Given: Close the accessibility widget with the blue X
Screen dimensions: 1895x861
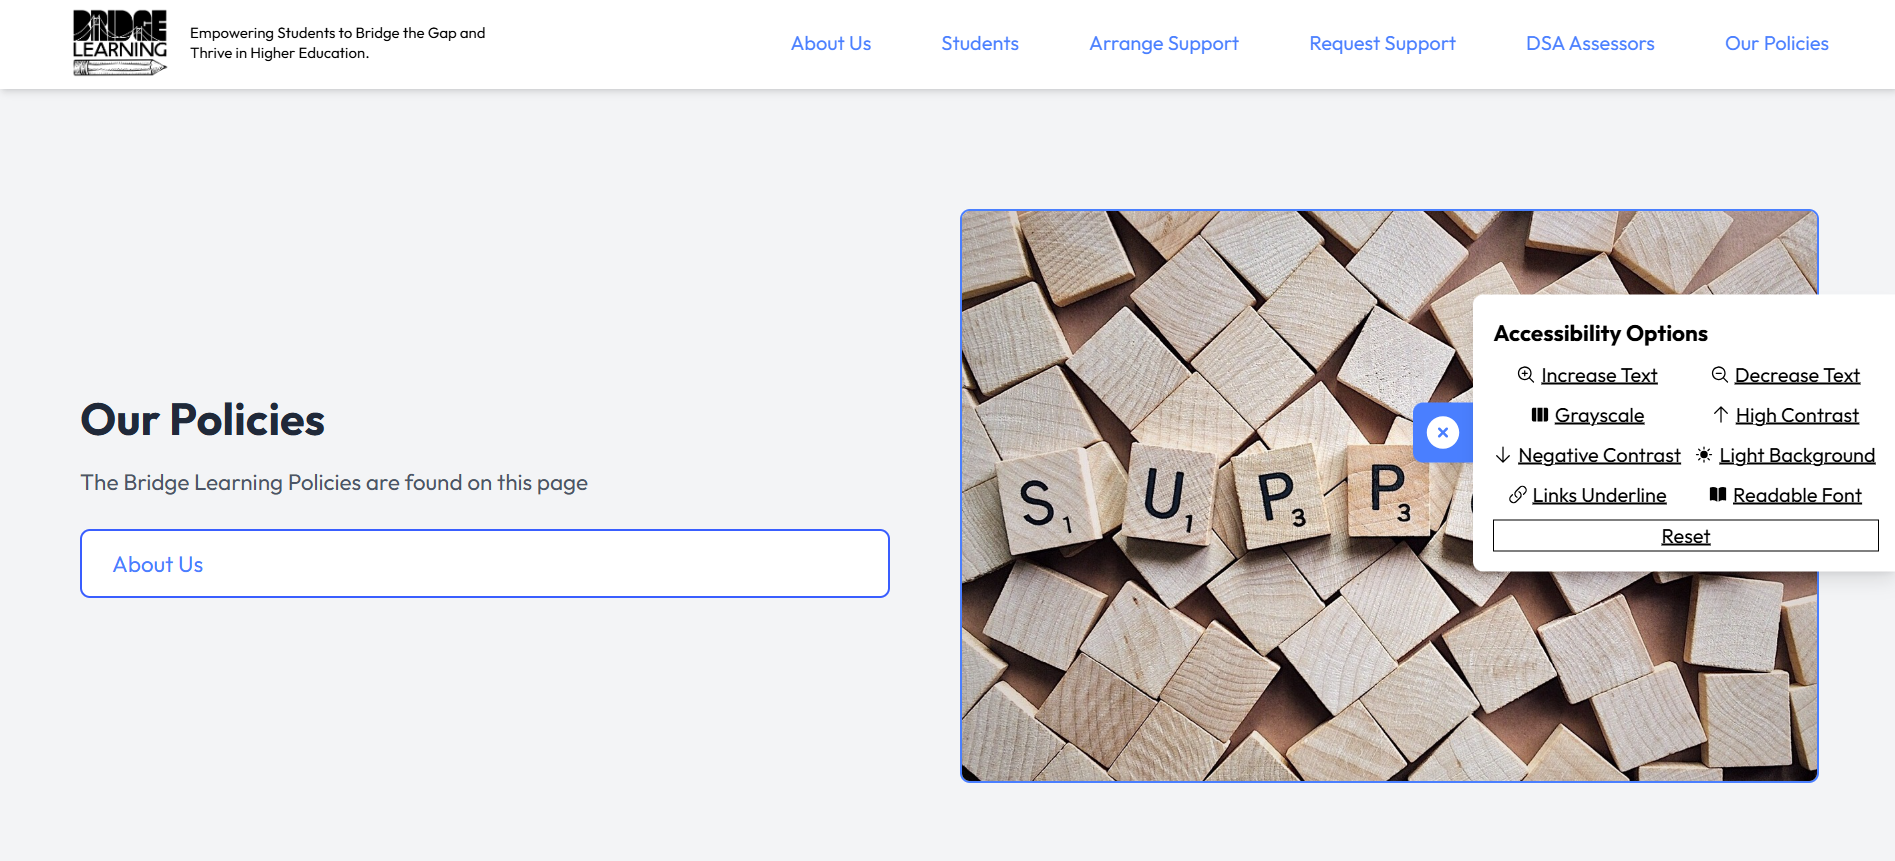Looking at the screenshot, I should [x=1443, y=432].
